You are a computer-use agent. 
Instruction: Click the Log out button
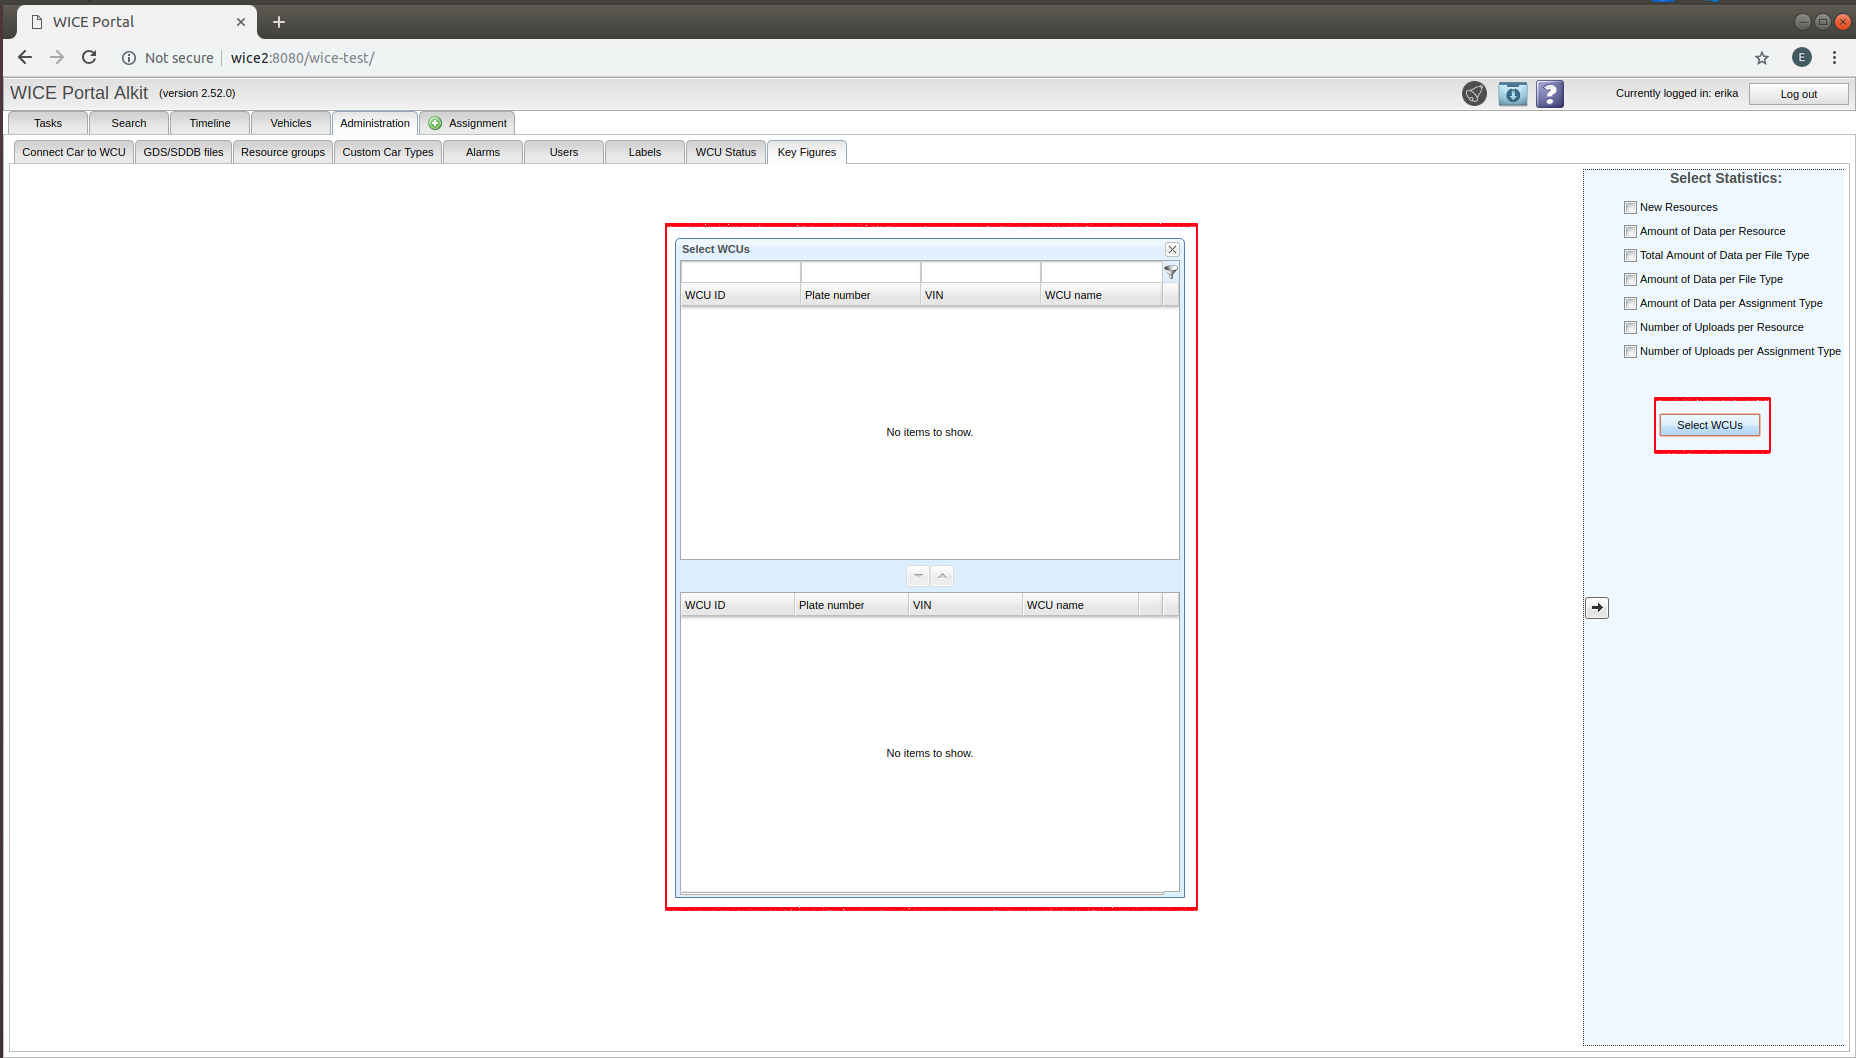click(1798, 94)
